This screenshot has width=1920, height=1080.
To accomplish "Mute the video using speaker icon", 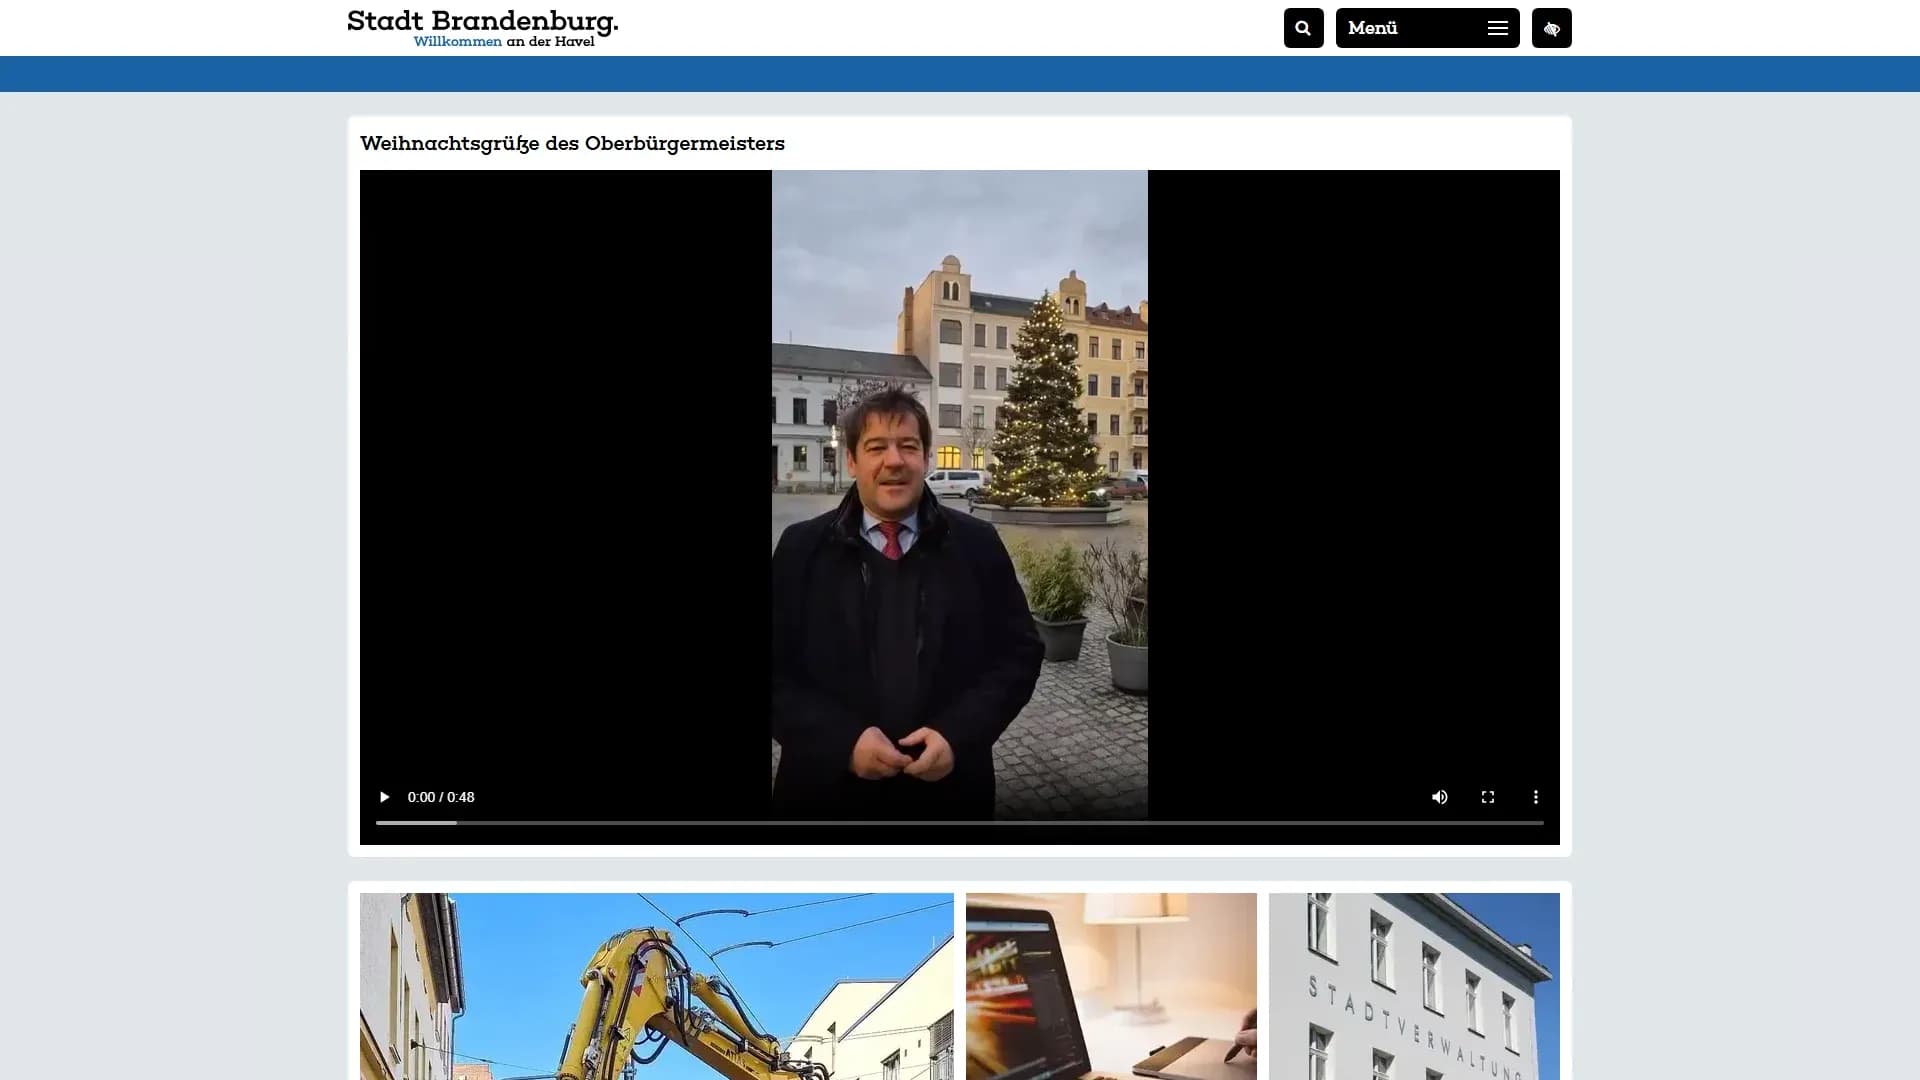I will (1439, 797).
